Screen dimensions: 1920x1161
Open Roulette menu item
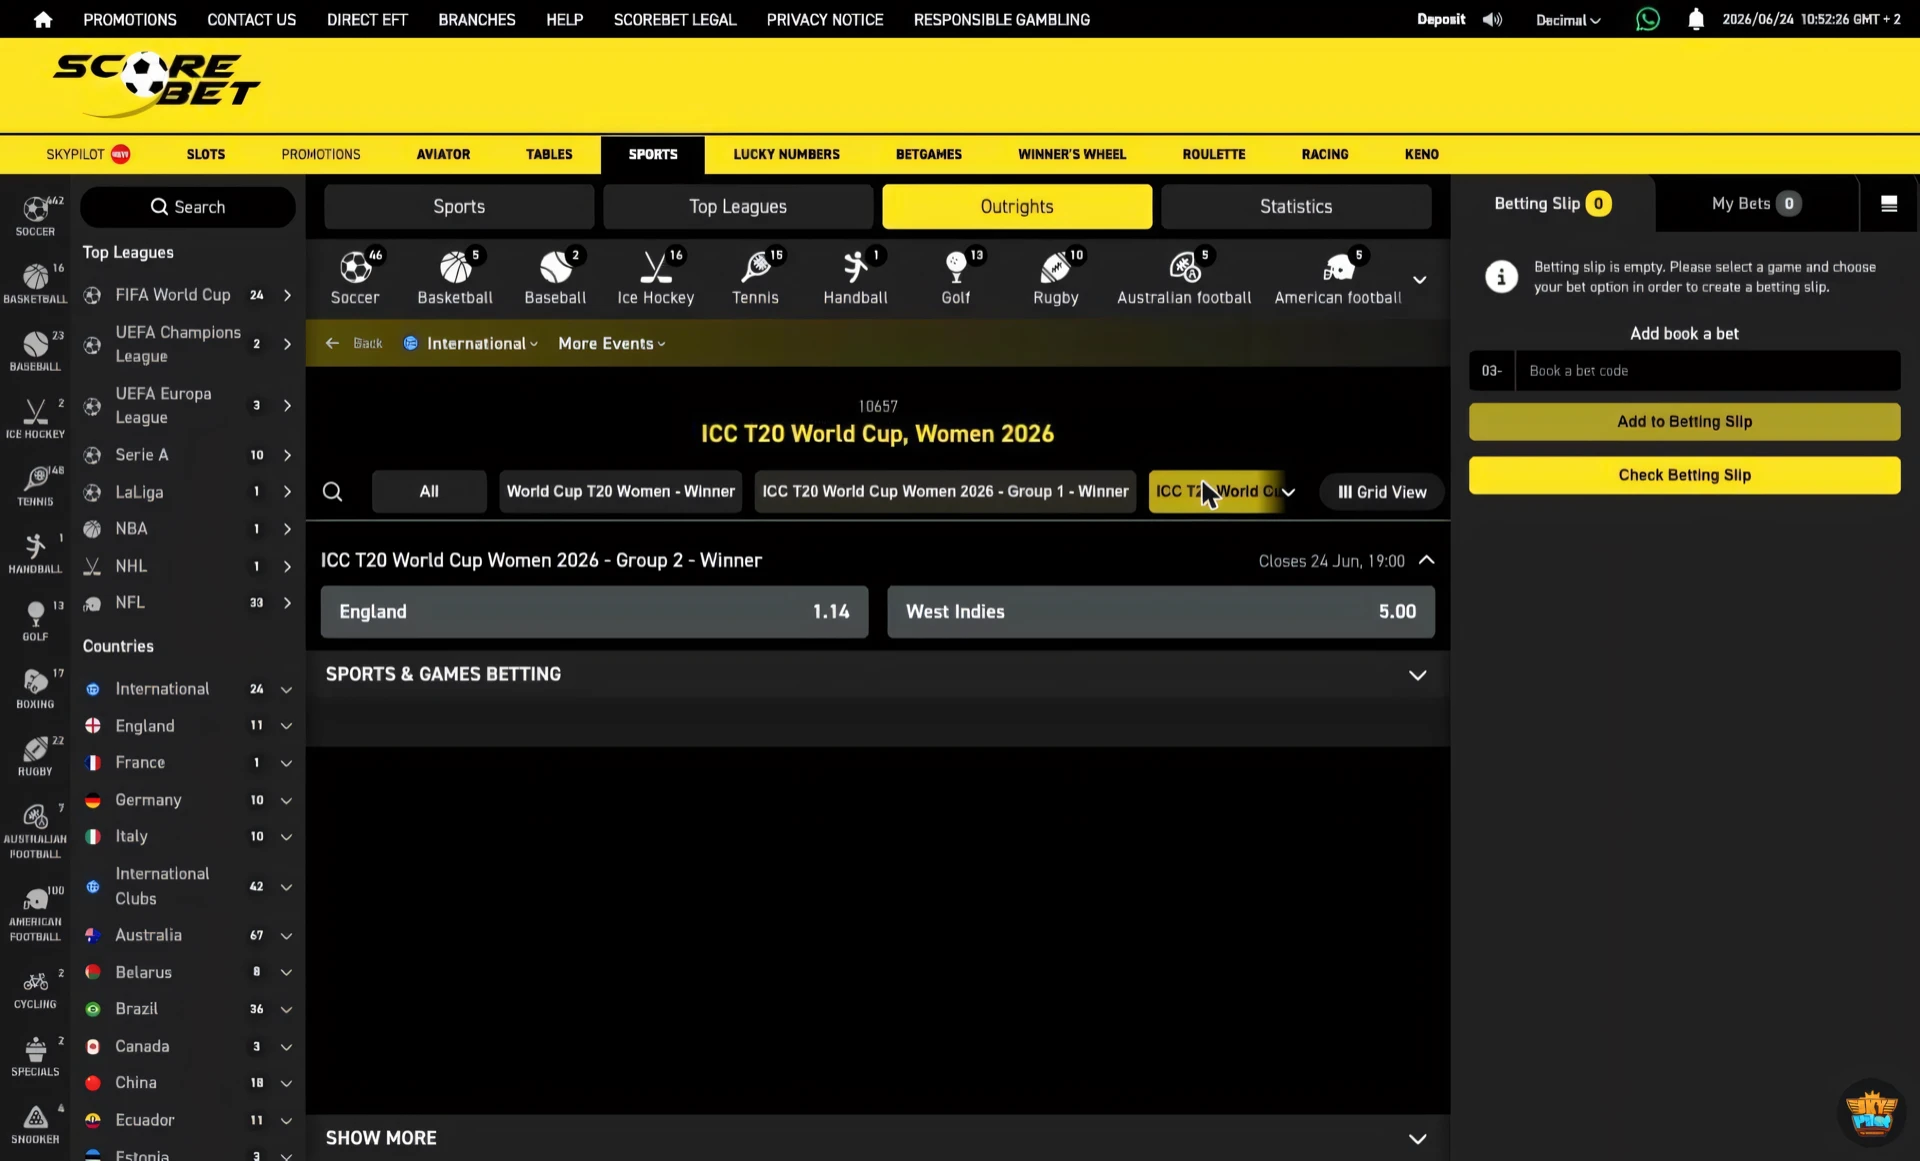point(1213,155)
